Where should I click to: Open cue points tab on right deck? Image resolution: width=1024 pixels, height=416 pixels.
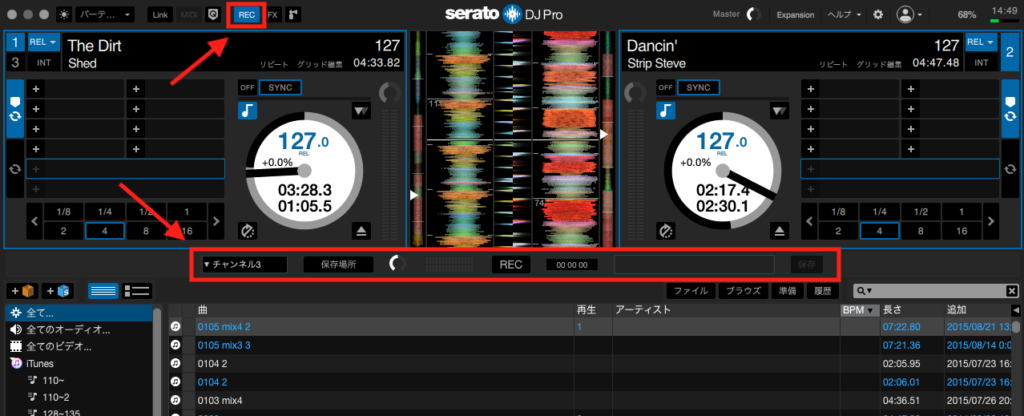(1009, 108)
